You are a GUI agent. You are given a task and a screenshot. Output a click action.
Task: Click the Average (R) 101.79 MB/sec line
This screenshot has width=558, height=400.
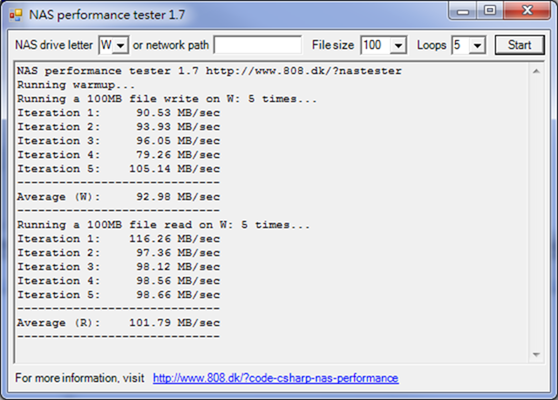pyautogui.click(x=119, y=323)
